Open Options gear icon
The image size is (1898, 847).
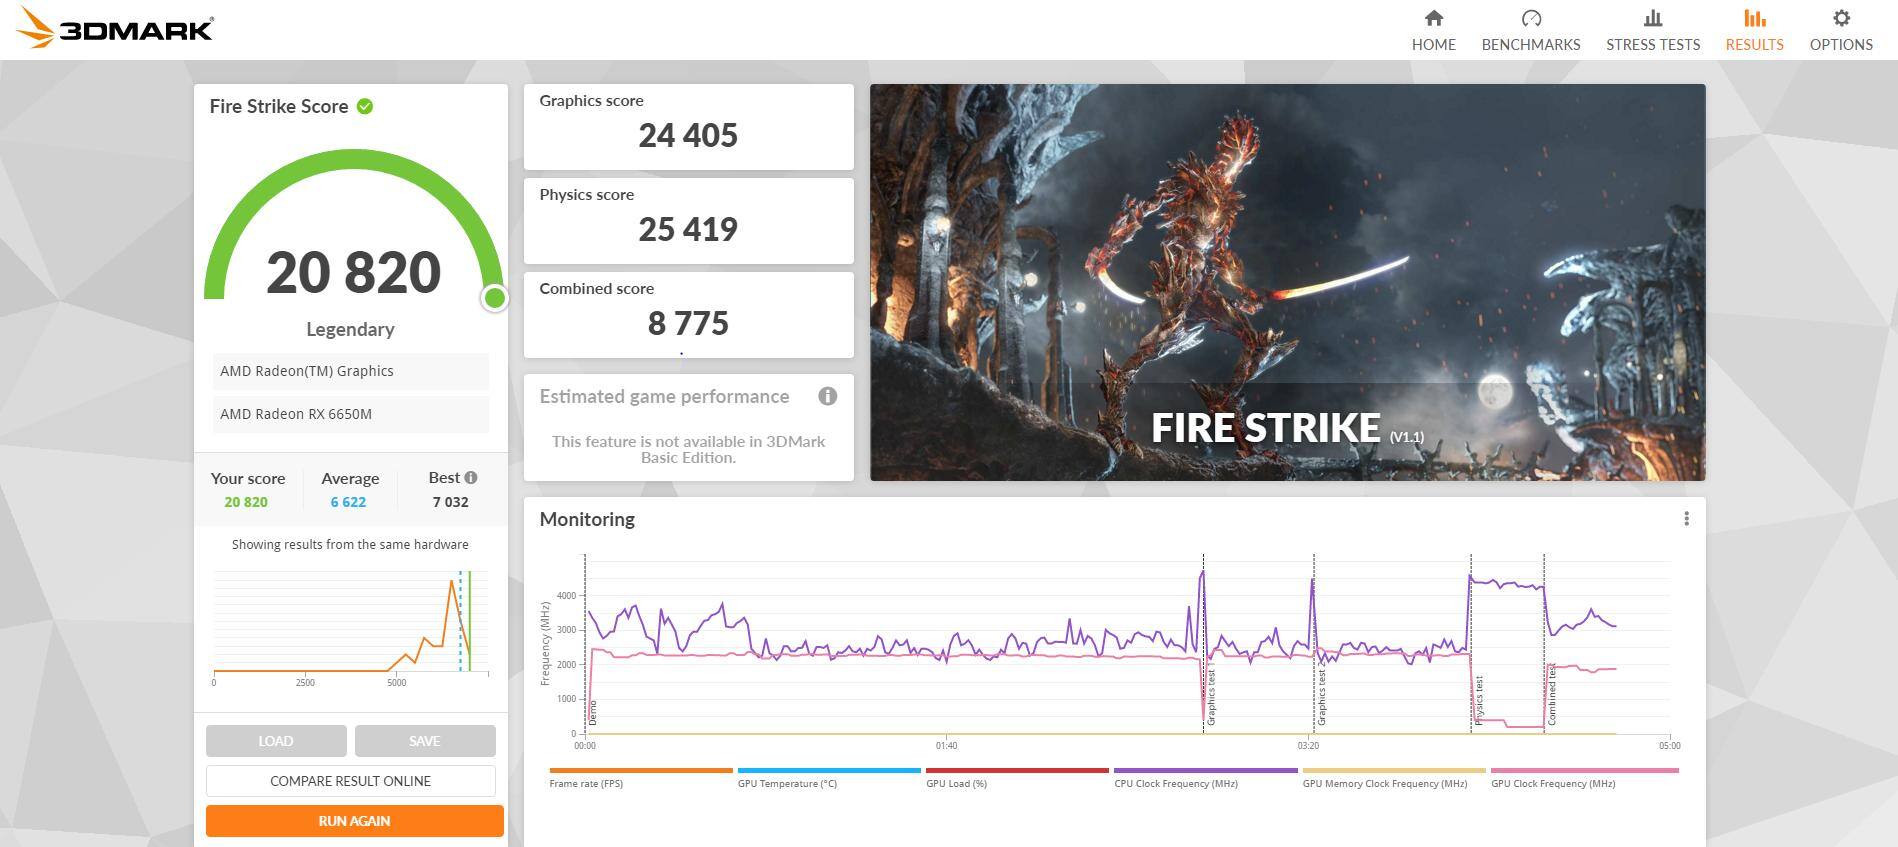tap(1840, 19)
